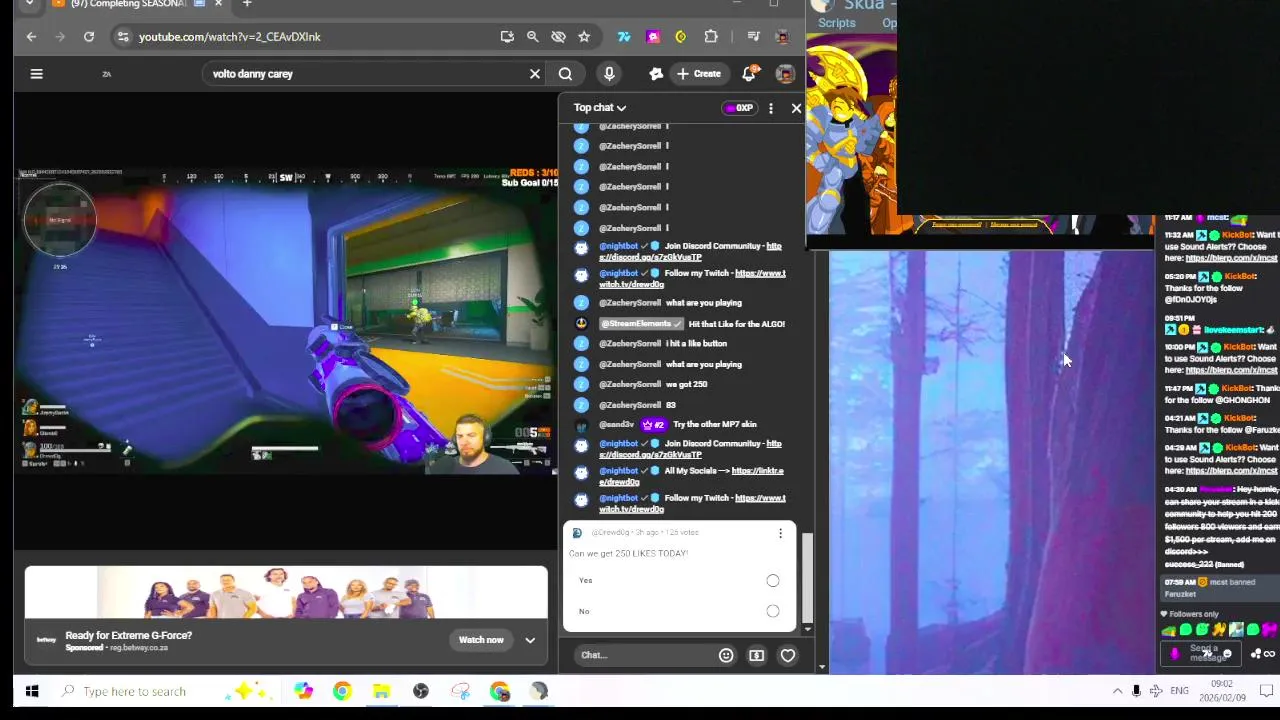Open the YouTube guide hamburger menu
The width and height of the screenshot is (1280, 720).
coord(36,73)
